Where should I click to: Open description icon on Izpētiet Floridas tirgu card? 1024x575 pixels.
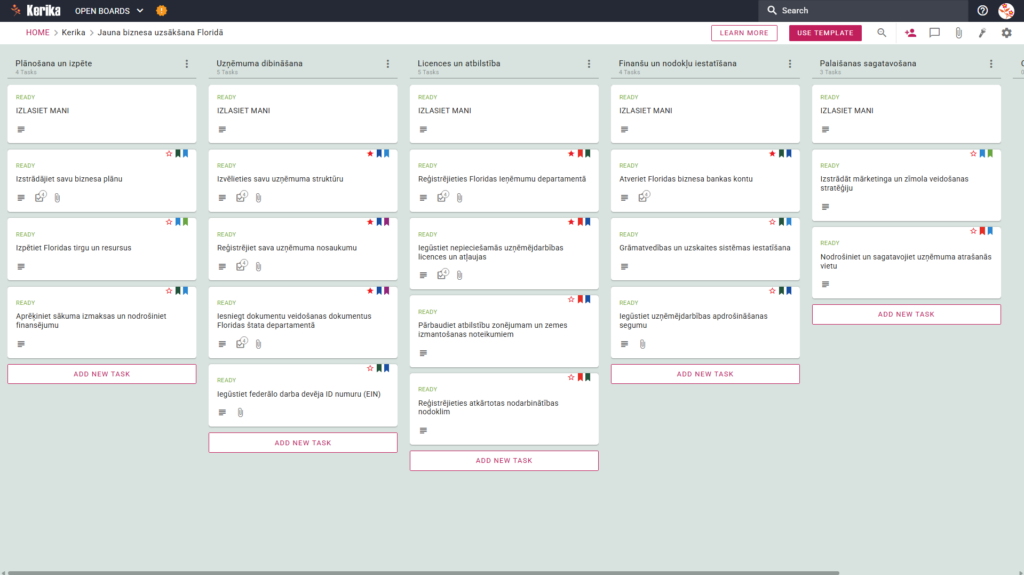(x=21, y=267)
